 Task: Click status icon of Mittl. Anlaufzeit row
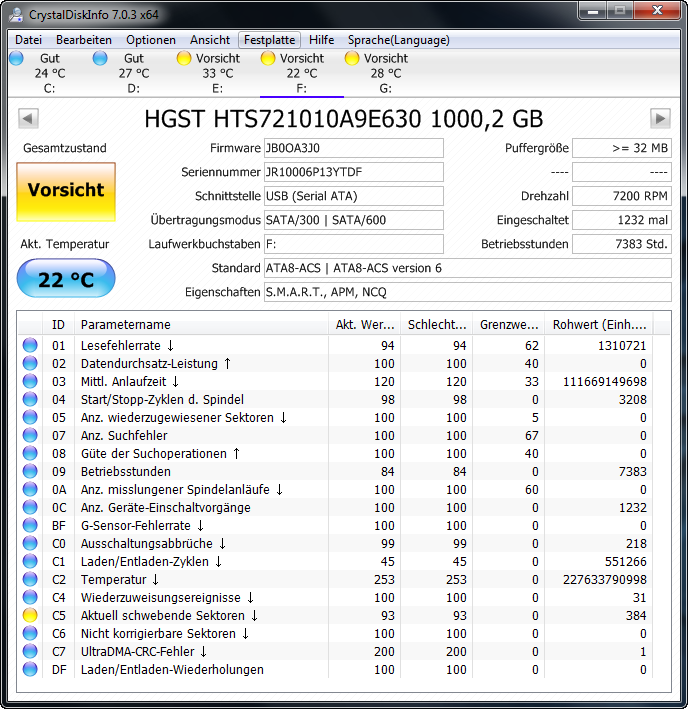click(x=30, y=381)
